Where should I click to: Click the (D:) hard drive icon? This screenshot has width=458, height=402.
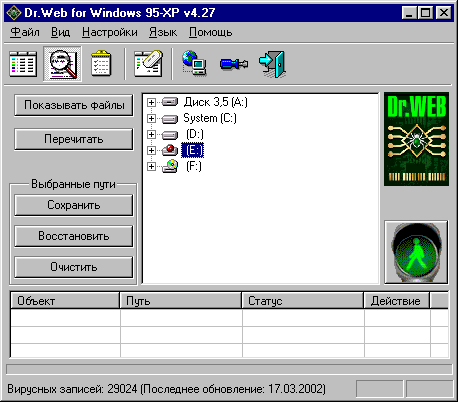pos(170,135)
